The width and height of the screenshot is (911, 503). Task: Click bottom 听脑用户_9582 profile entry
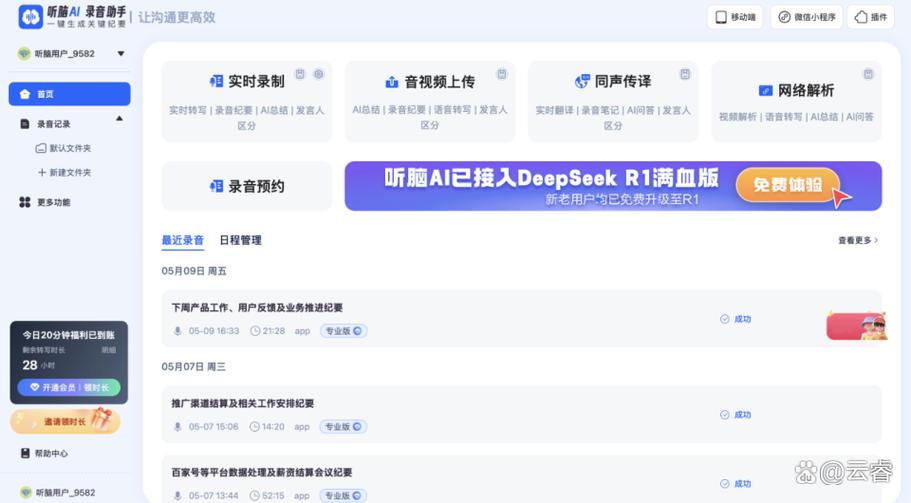pyautogui.click(x=58, y=493)
